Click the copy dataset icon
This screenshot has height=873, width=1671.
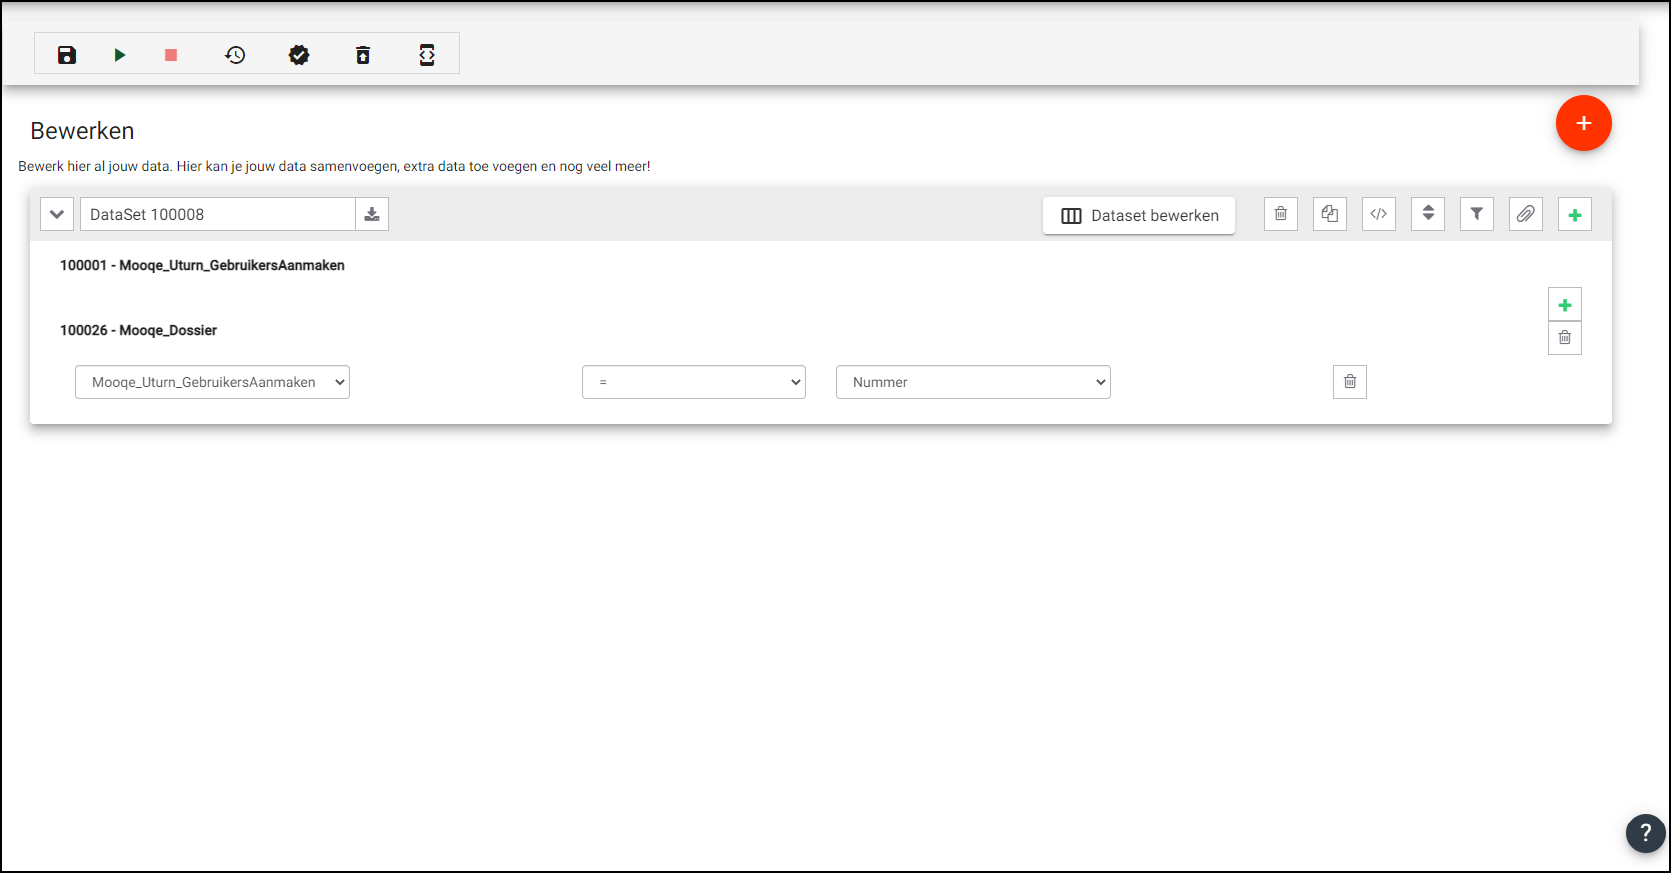pos(1329,214)
